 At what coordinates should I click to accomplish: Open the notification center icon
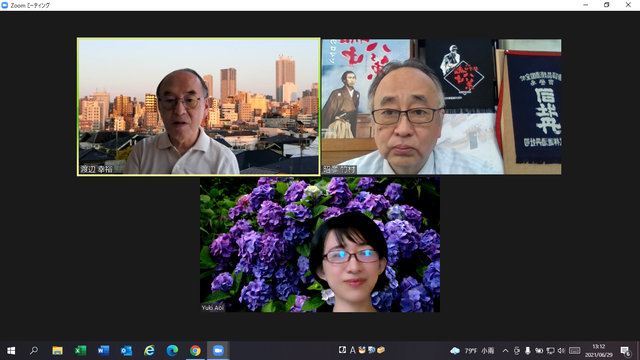coord(626,351)
